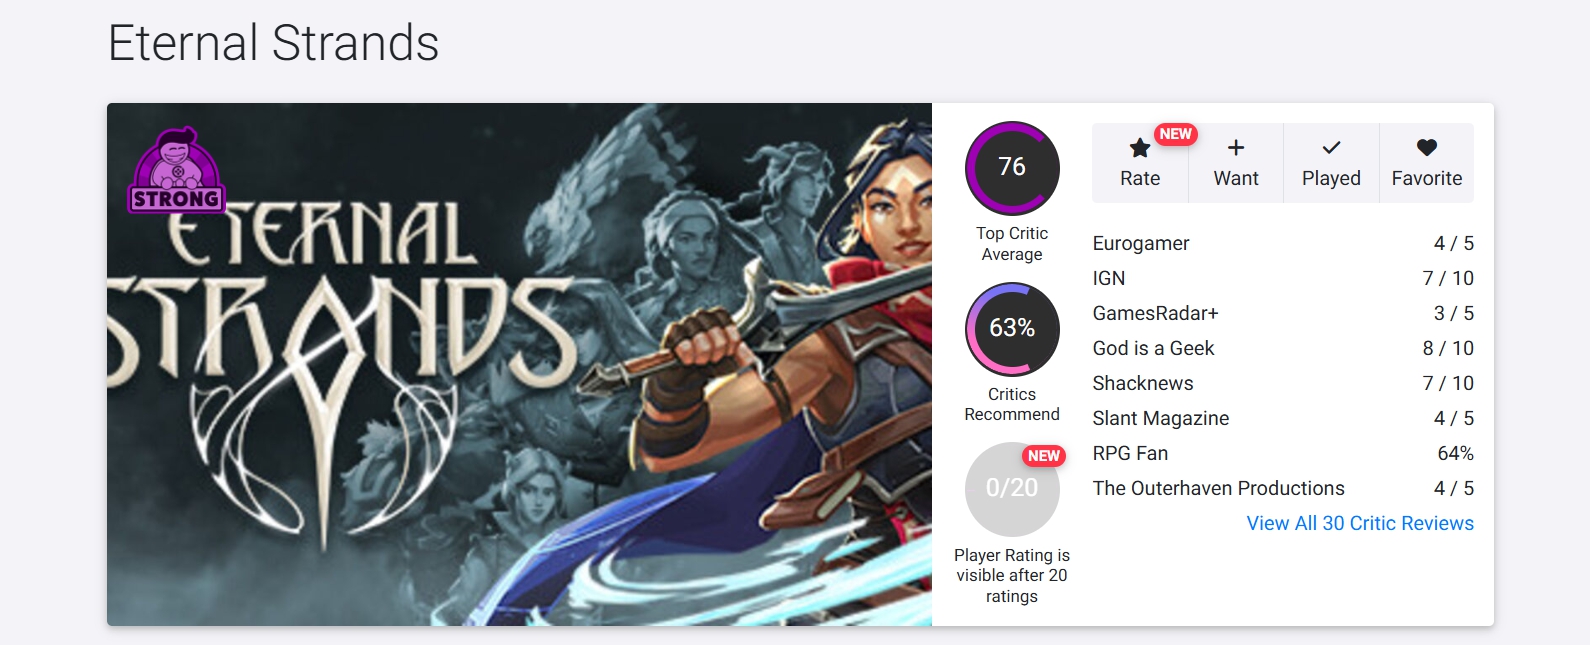Open the God is a Geek review

[1283, 348]
